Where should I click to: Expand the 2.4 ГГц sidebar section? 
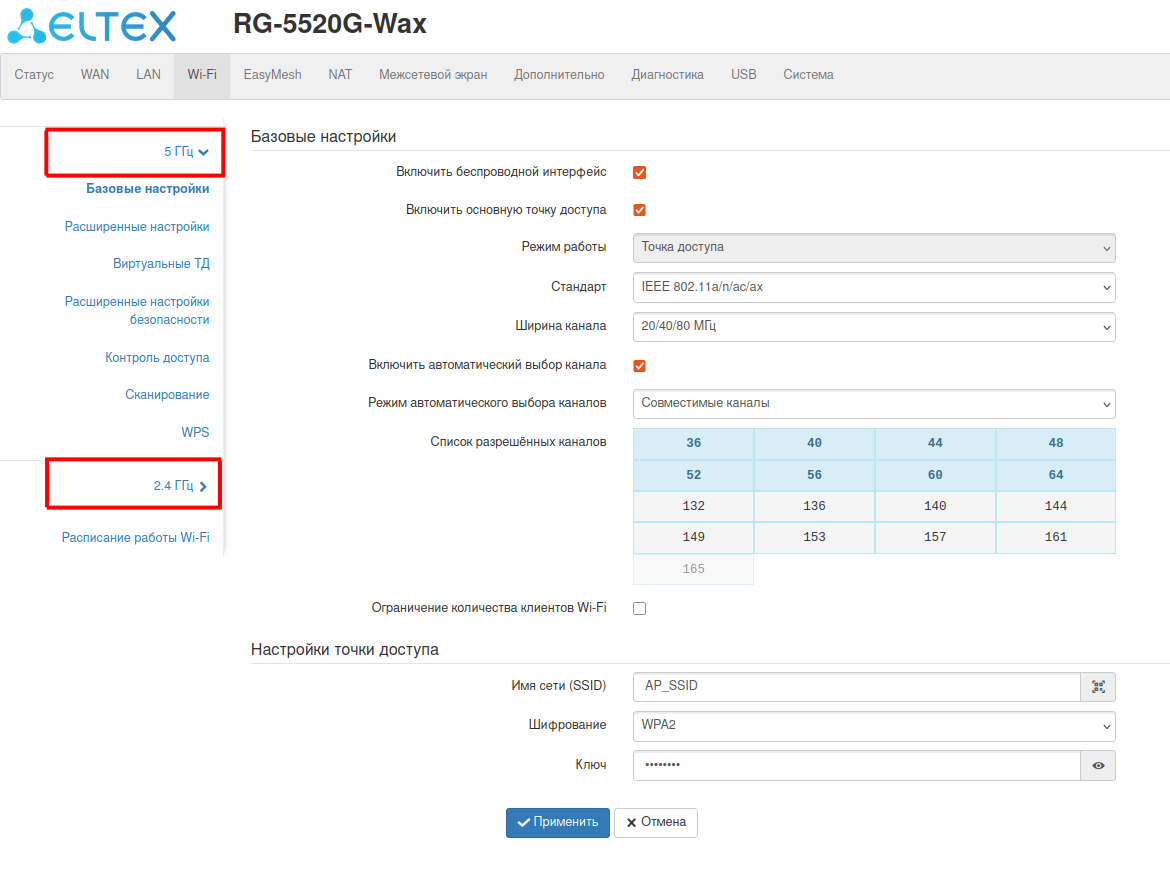[180, 486]
